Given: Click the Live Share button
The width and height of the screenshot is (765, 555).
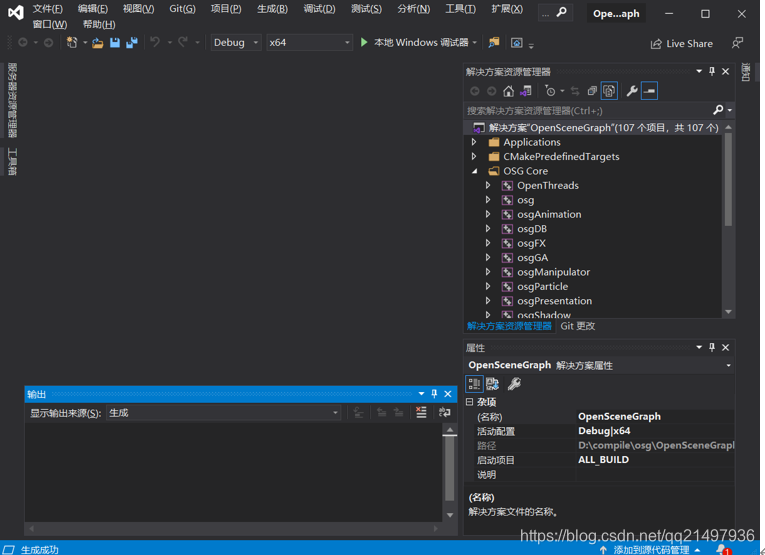Looking at the screenshot, I should coord(682,44).
